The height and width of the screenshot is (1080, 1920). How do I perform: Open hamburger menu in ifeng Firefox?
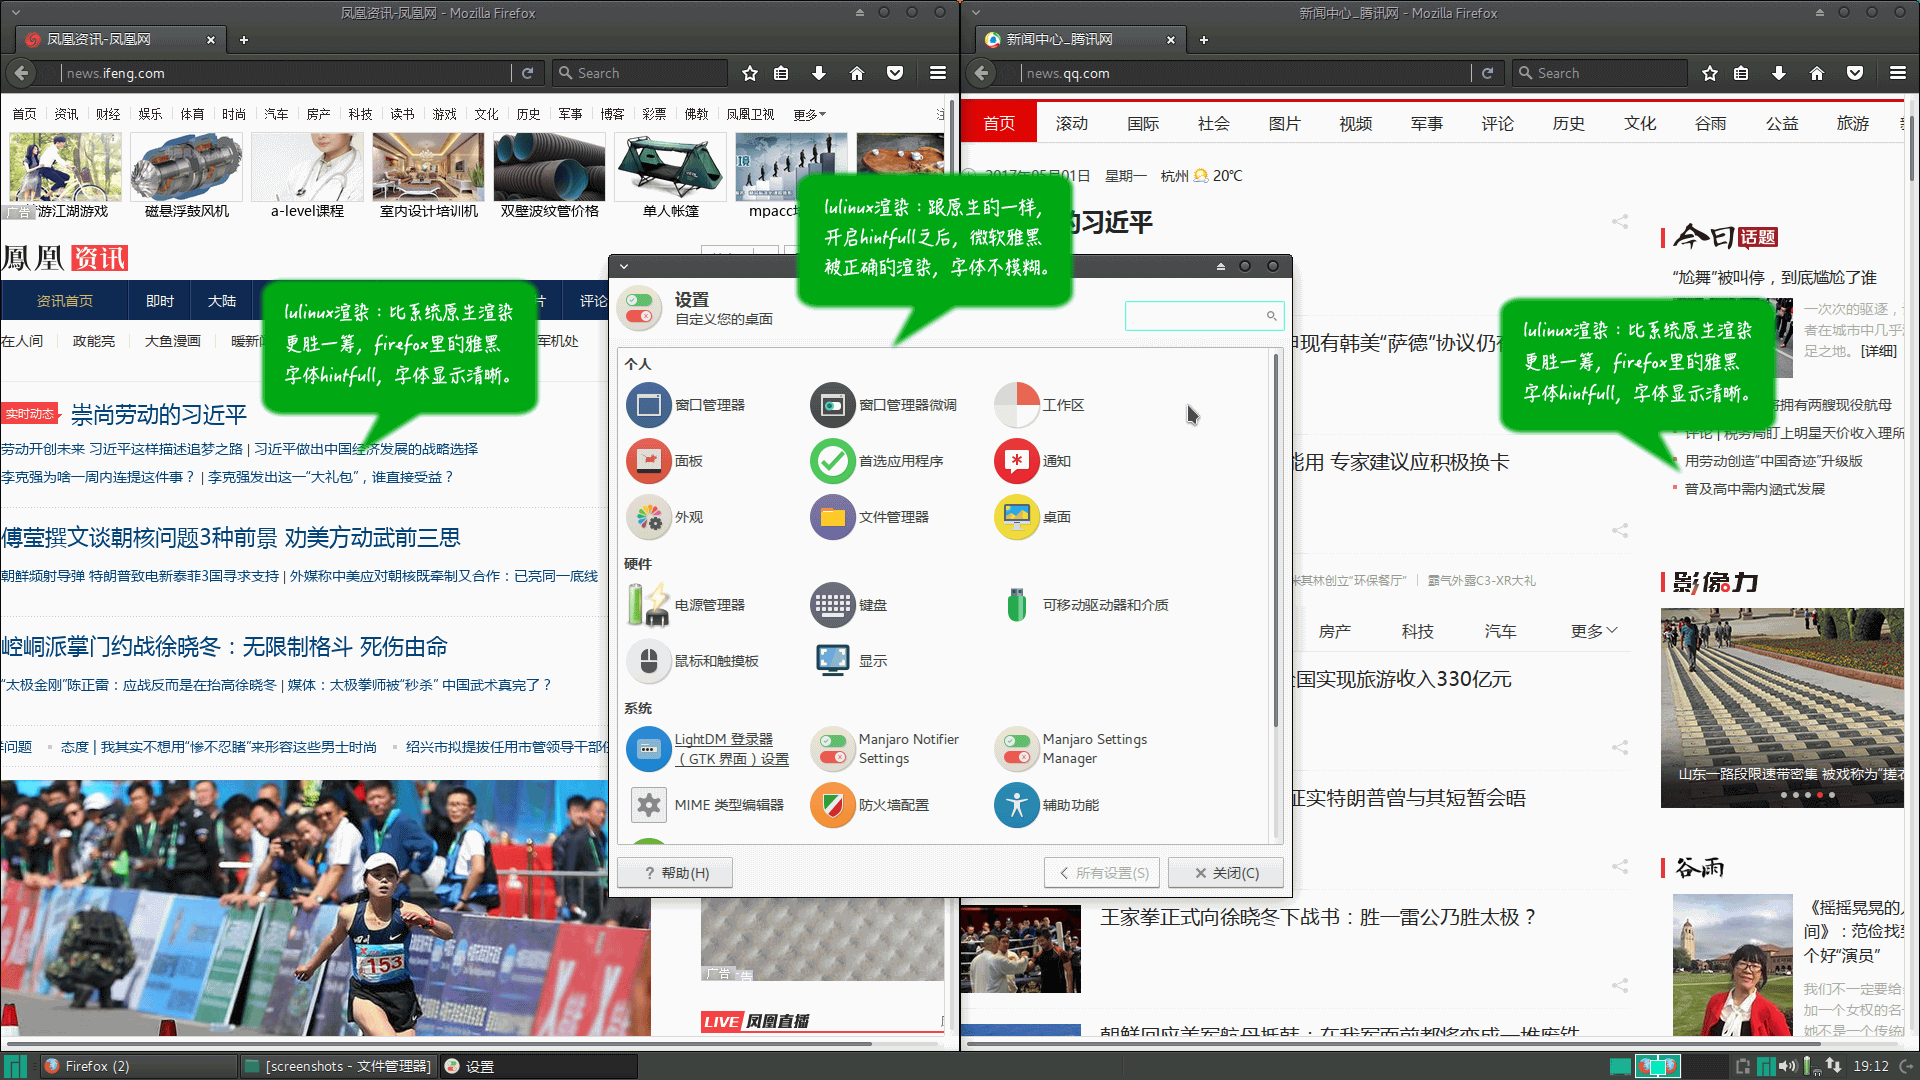point(938,73)
